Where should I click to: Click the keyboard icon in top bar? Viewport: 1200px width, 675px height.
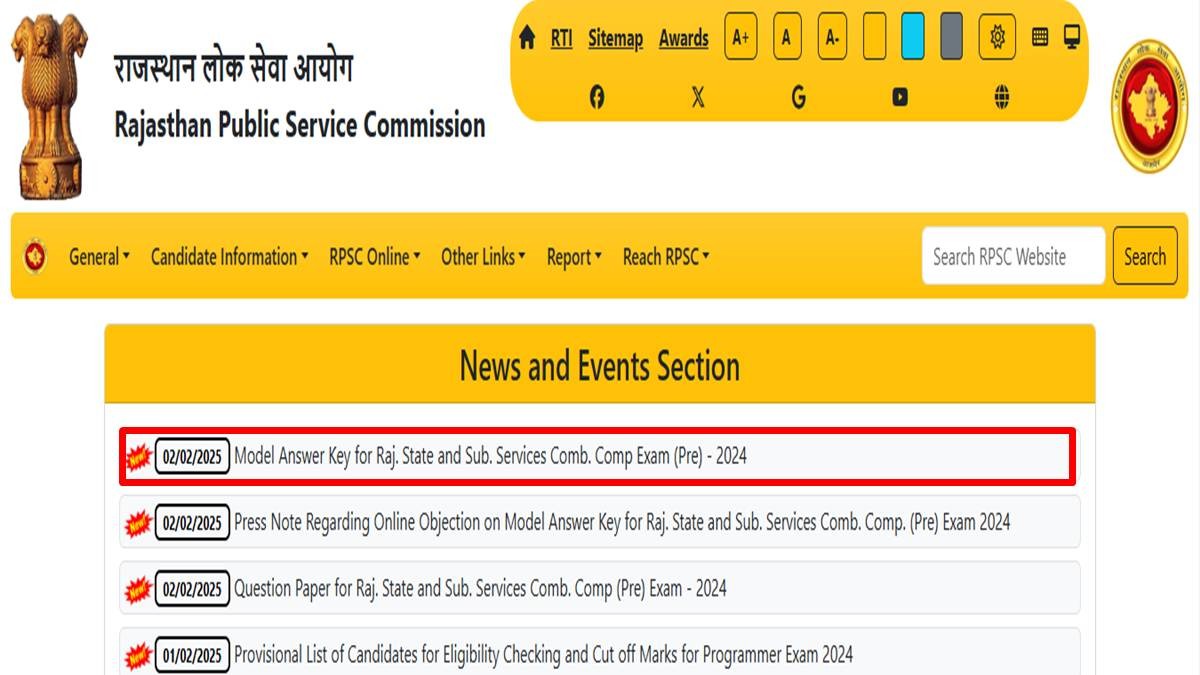pyautogui.click(x=1040, y=37)
